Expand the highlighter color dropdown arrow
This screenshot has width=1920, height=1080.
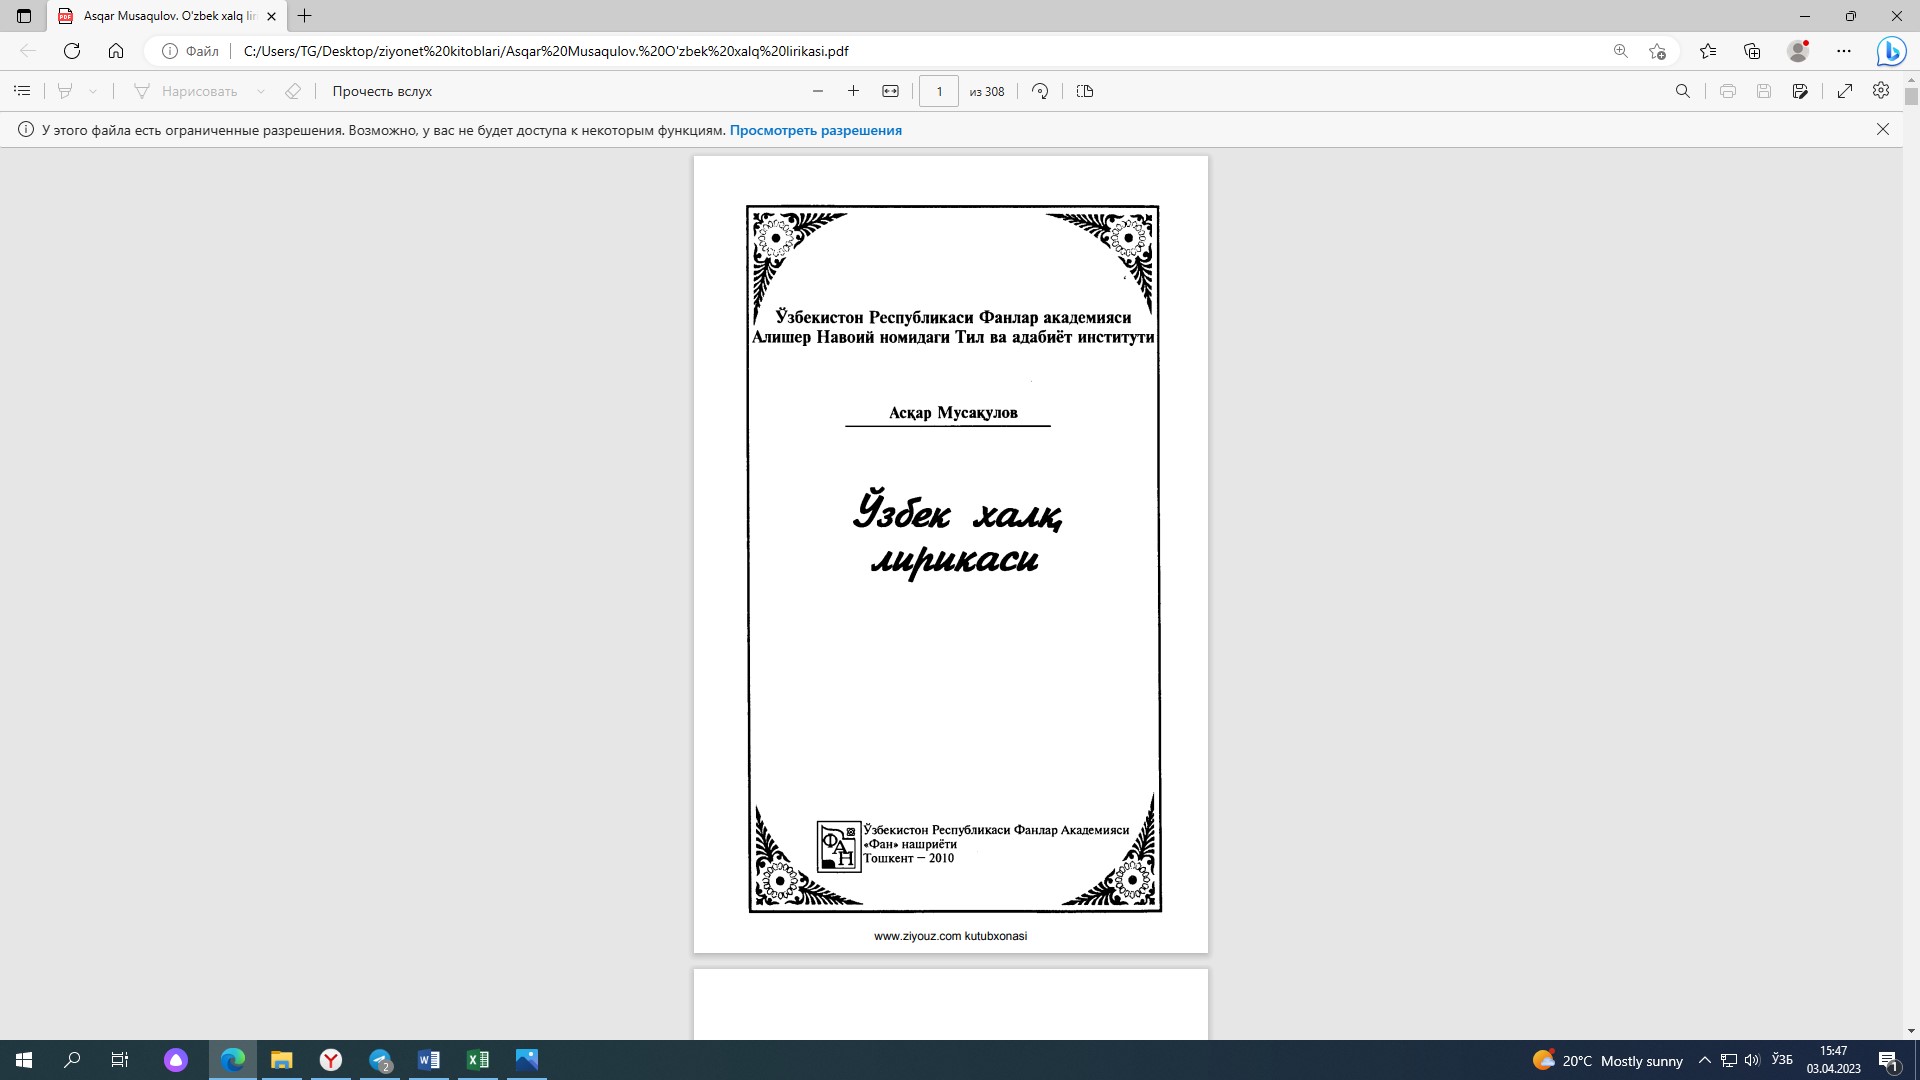(x=93, y=91)
